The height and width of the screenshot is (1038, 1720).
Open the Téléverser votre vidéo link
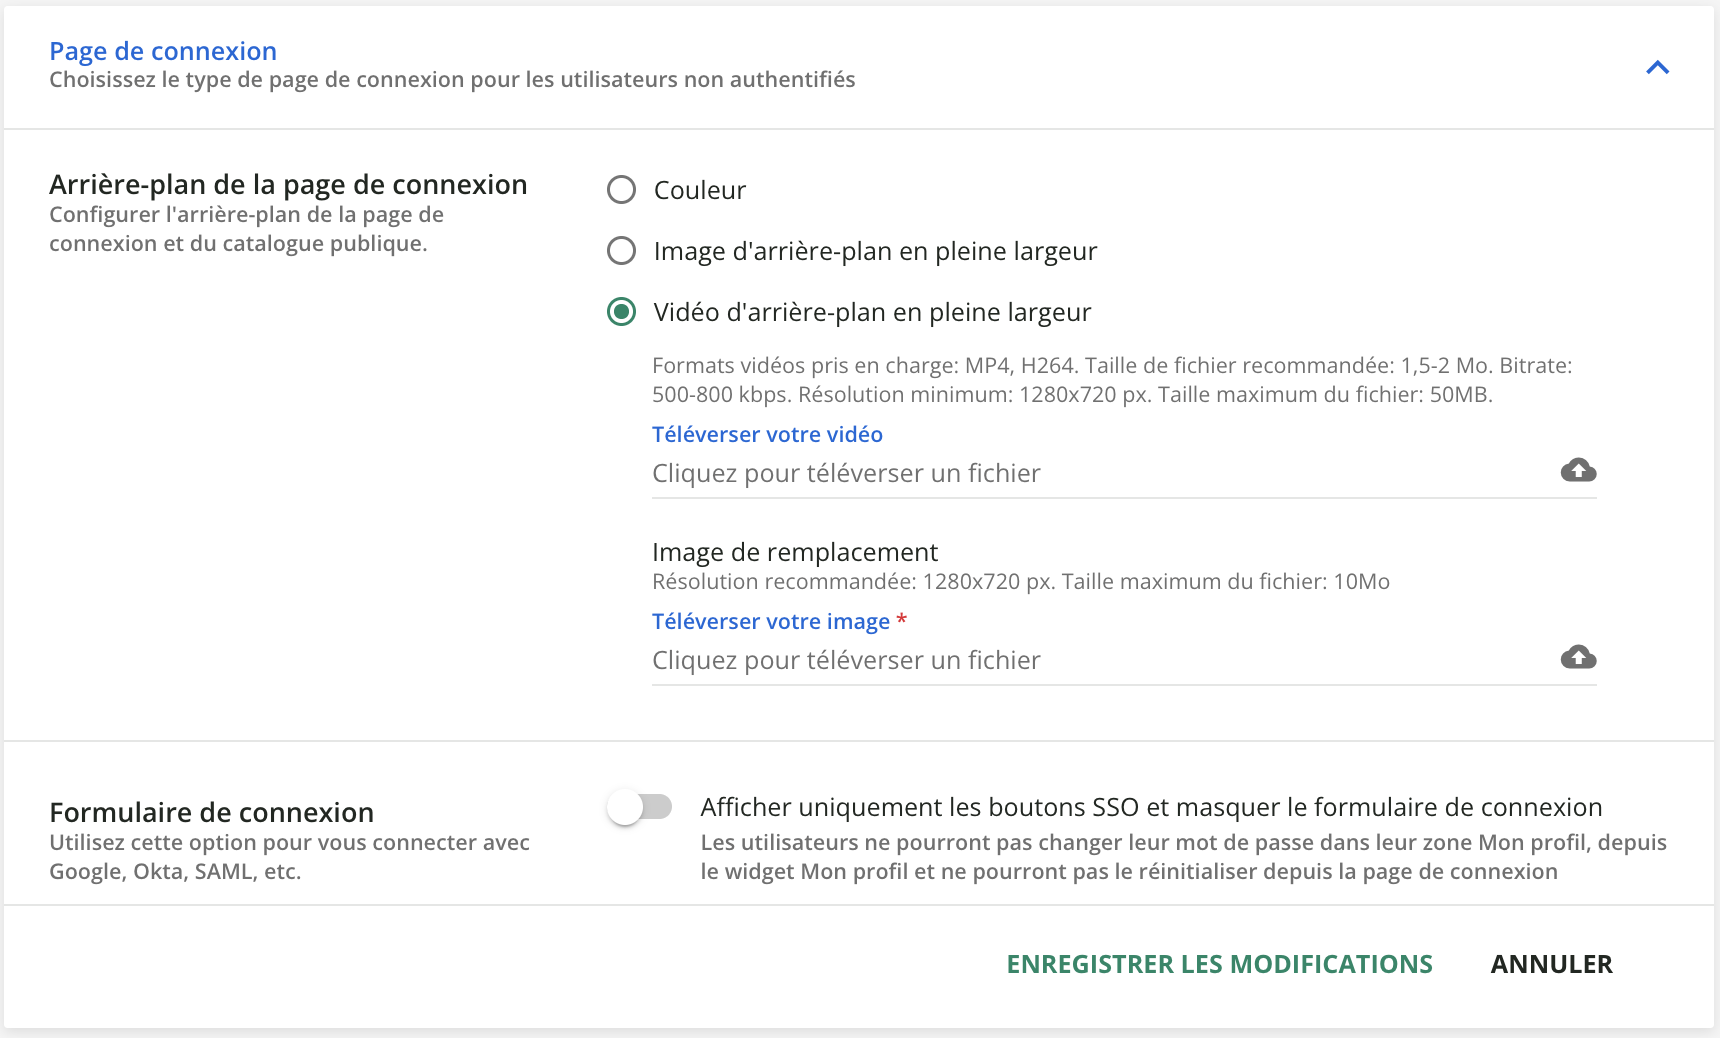766,434
